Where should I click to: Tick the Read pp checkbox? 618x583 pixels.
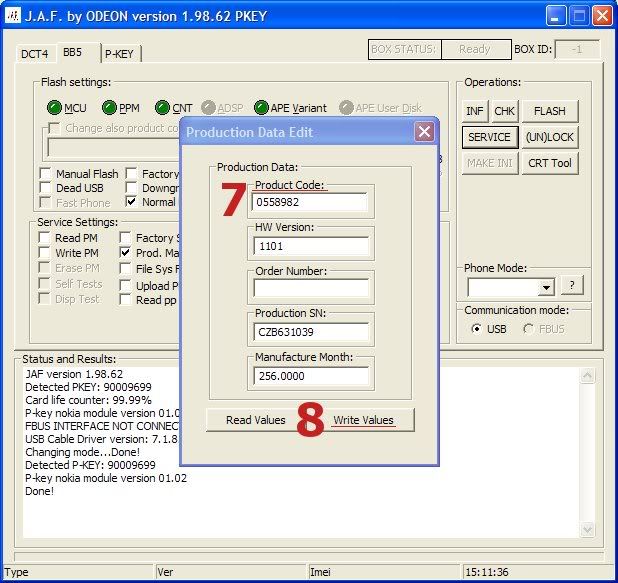[125, 300]
